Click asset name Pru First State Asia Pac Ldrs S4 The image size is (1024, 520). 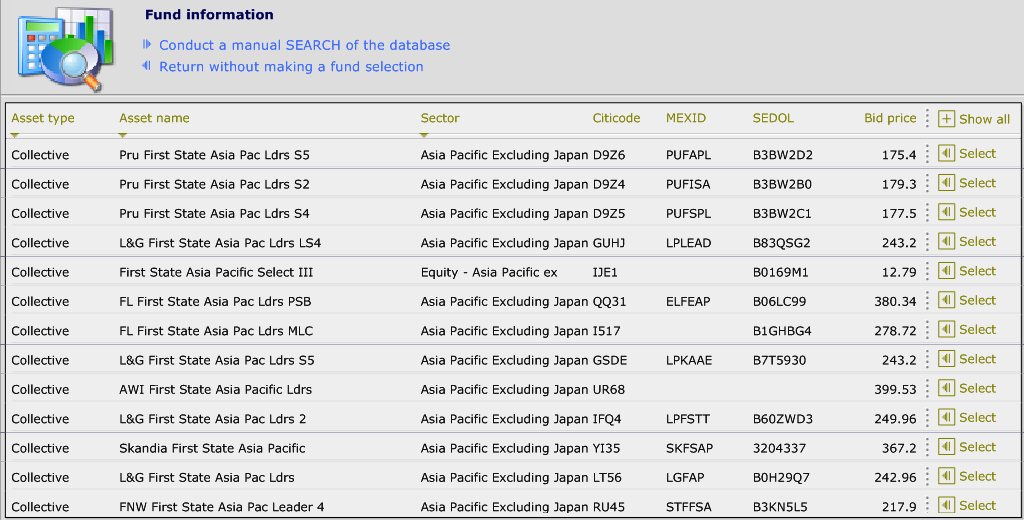214,214
